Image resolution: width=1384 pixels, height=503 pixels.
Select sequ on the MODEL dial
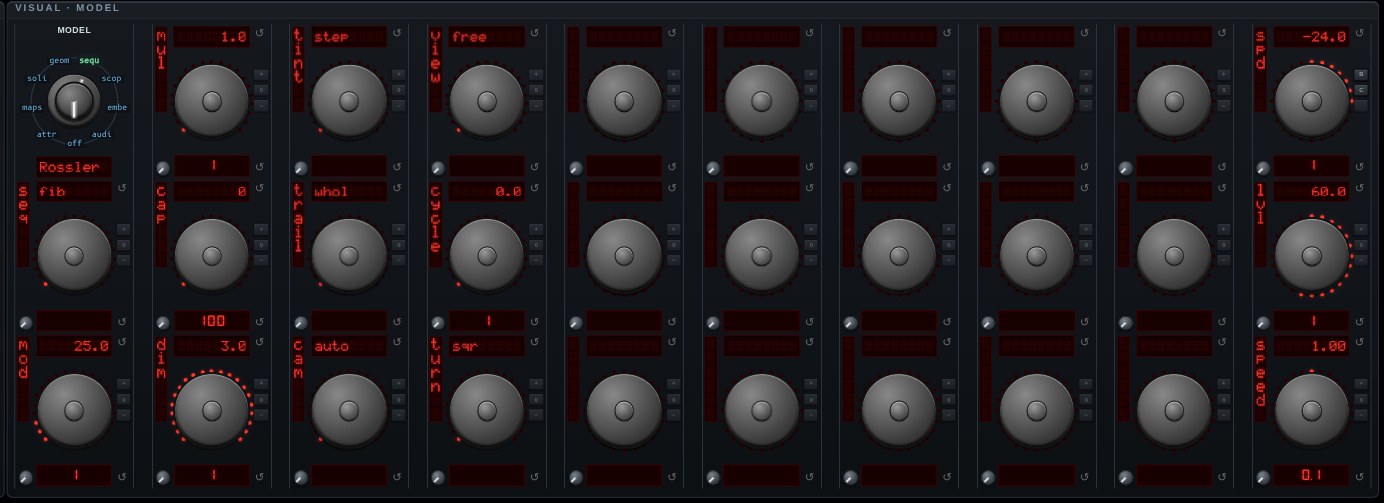(90, 61)
